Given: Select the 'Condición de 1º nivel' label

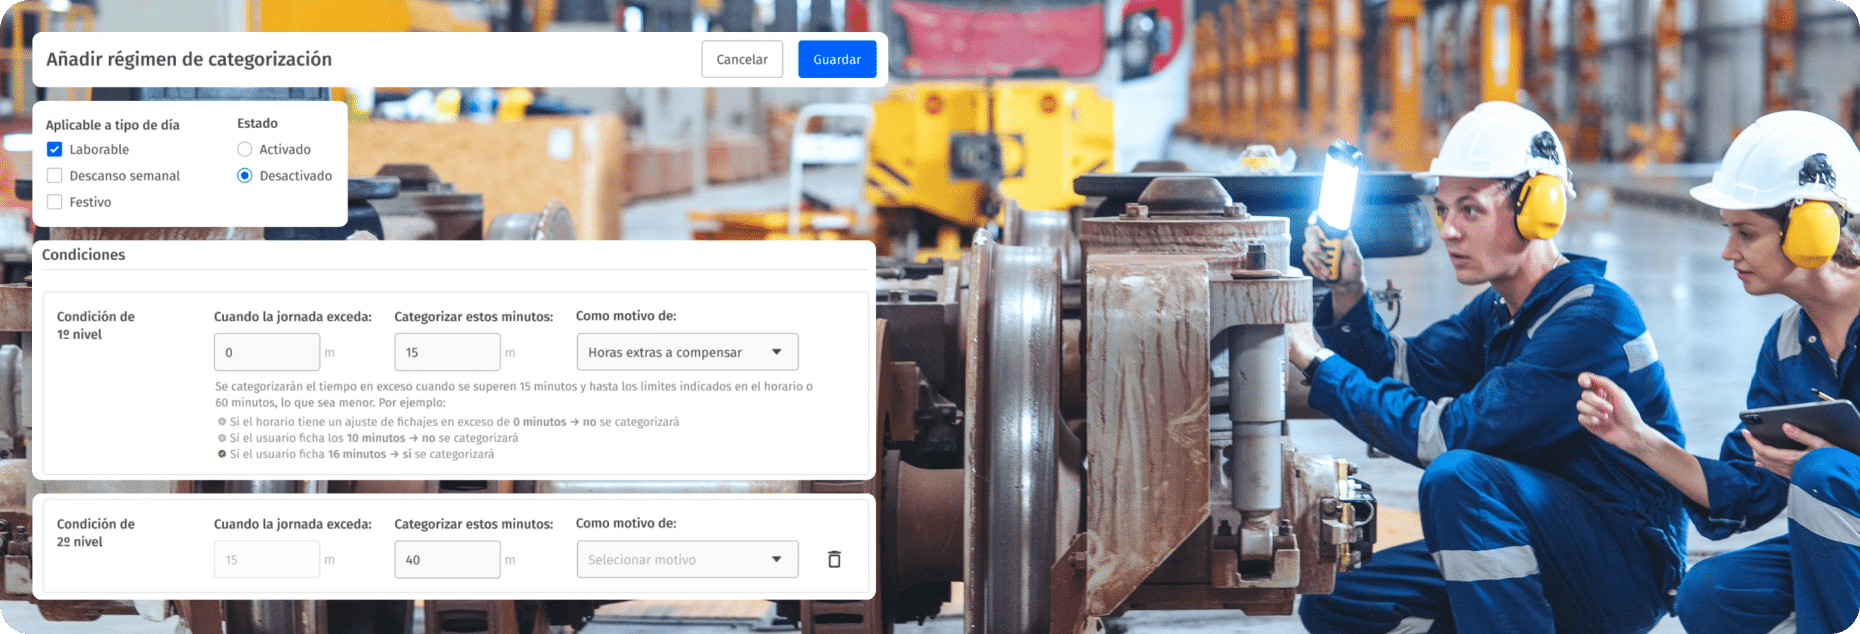Looking at the screenshot, I should coord(95,325).
